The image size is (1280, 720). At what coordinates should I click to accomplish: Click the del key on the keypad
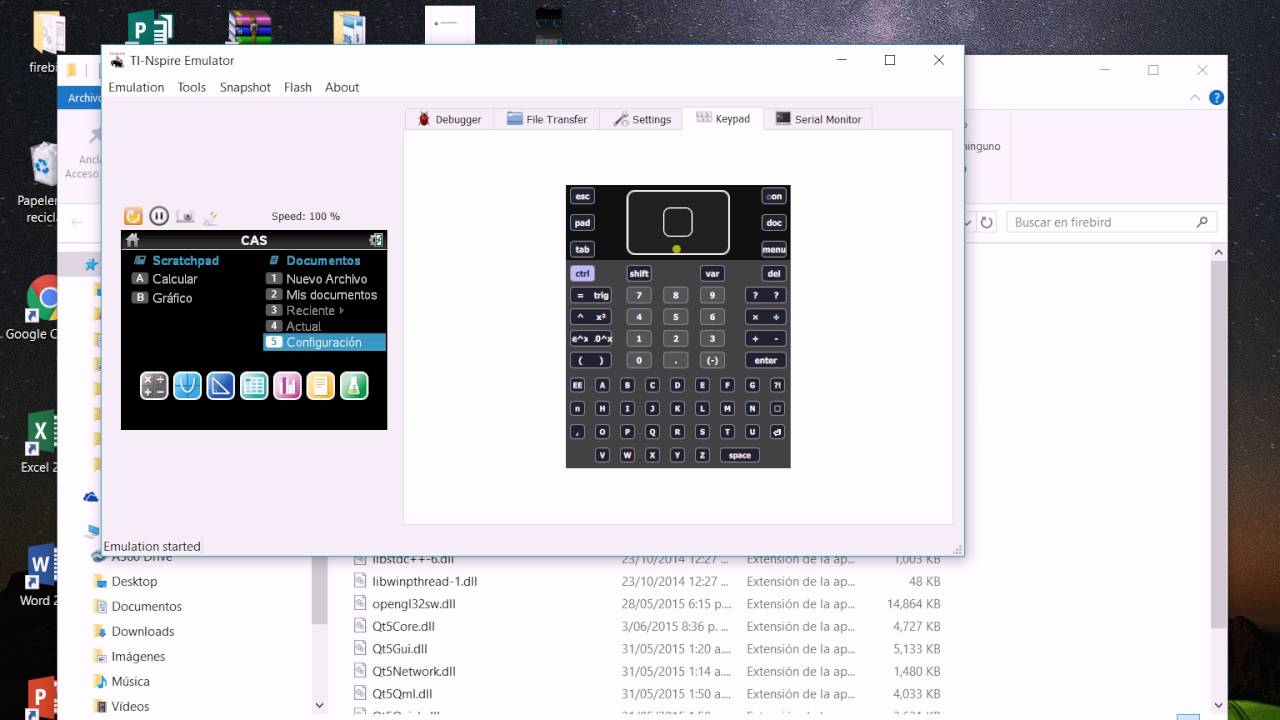point(773,273)
